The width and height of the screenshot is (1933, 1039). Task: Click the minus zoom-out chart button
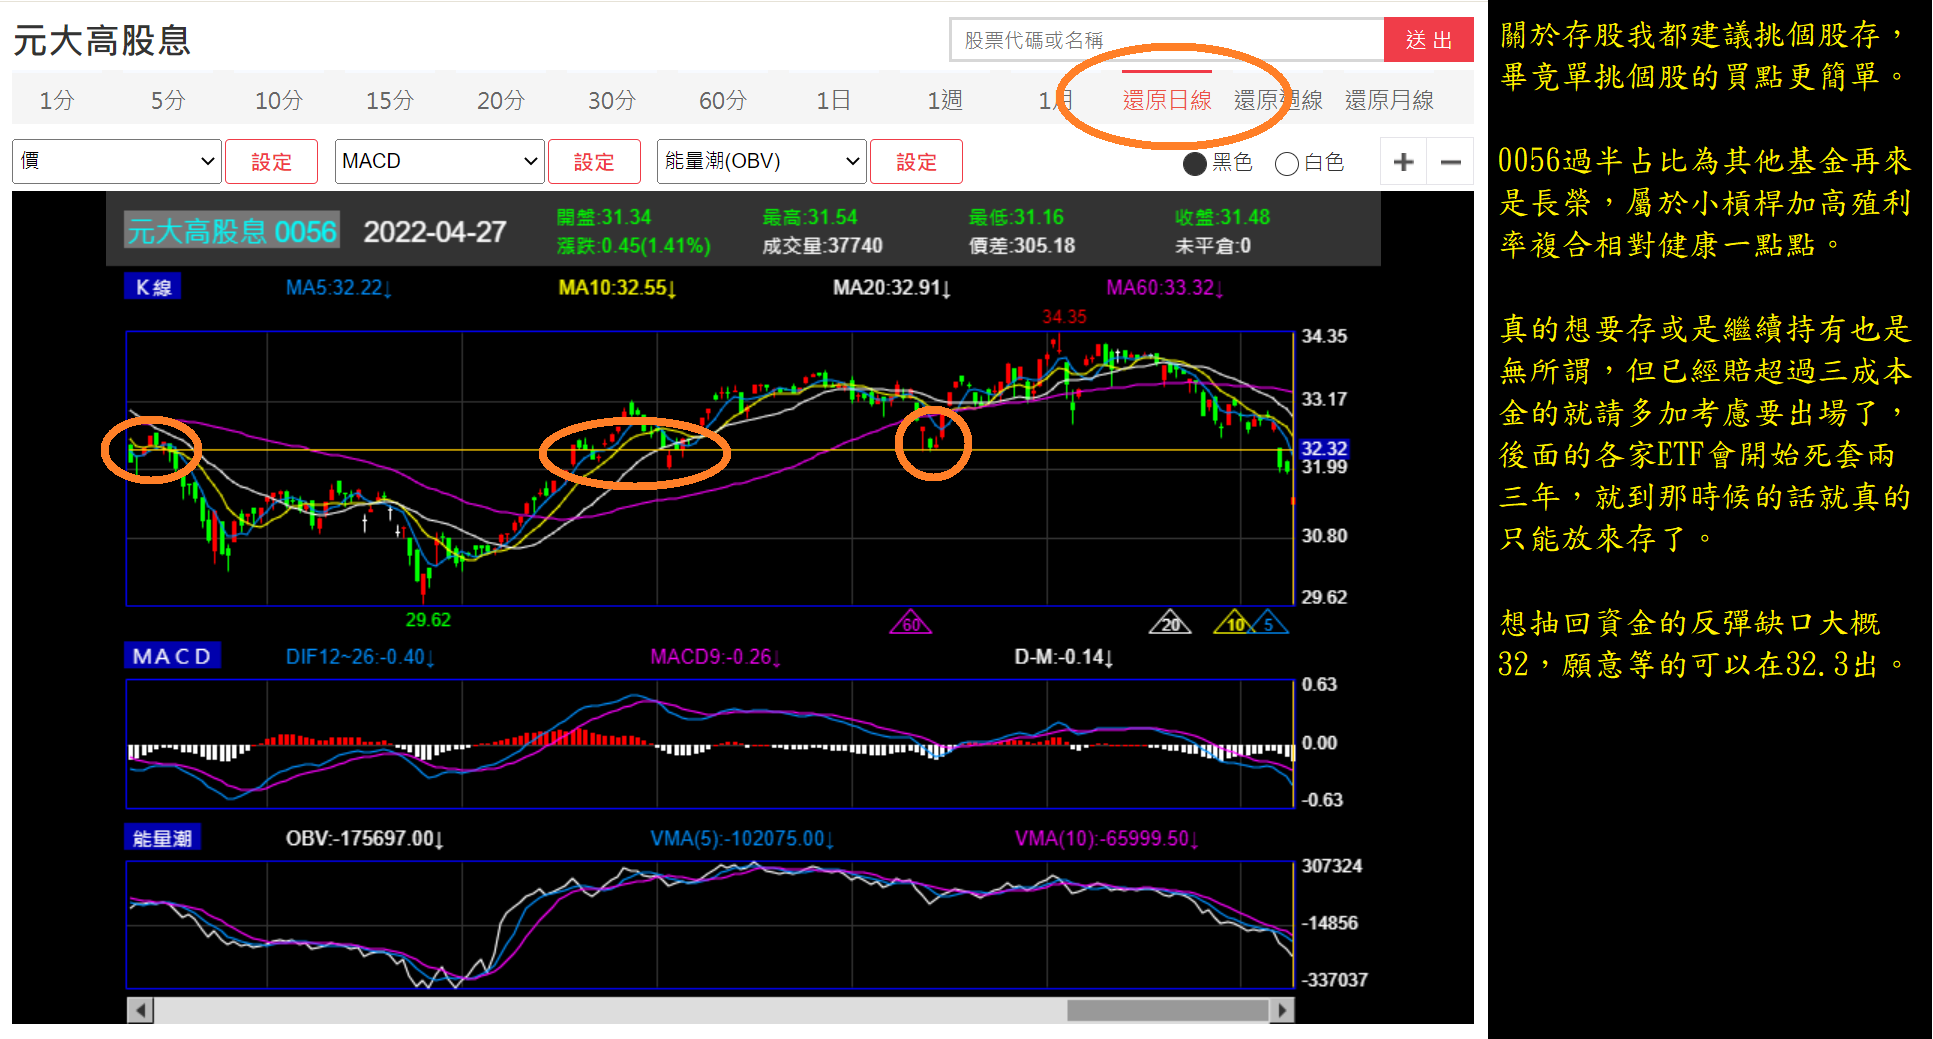[1451, 162]
